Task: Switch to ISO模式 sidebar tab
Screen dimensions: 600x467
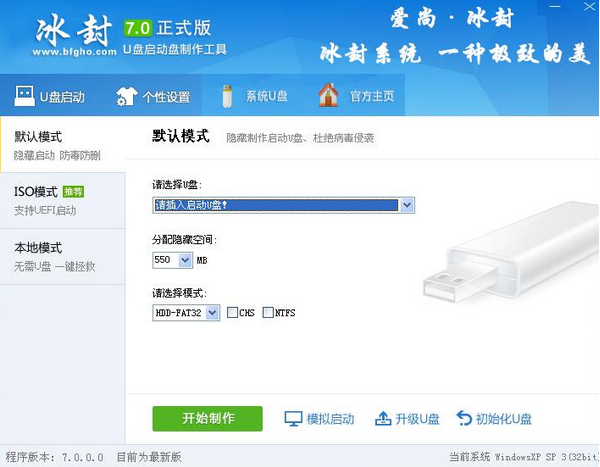Action: pyautogui.click(x=62, y=199)
